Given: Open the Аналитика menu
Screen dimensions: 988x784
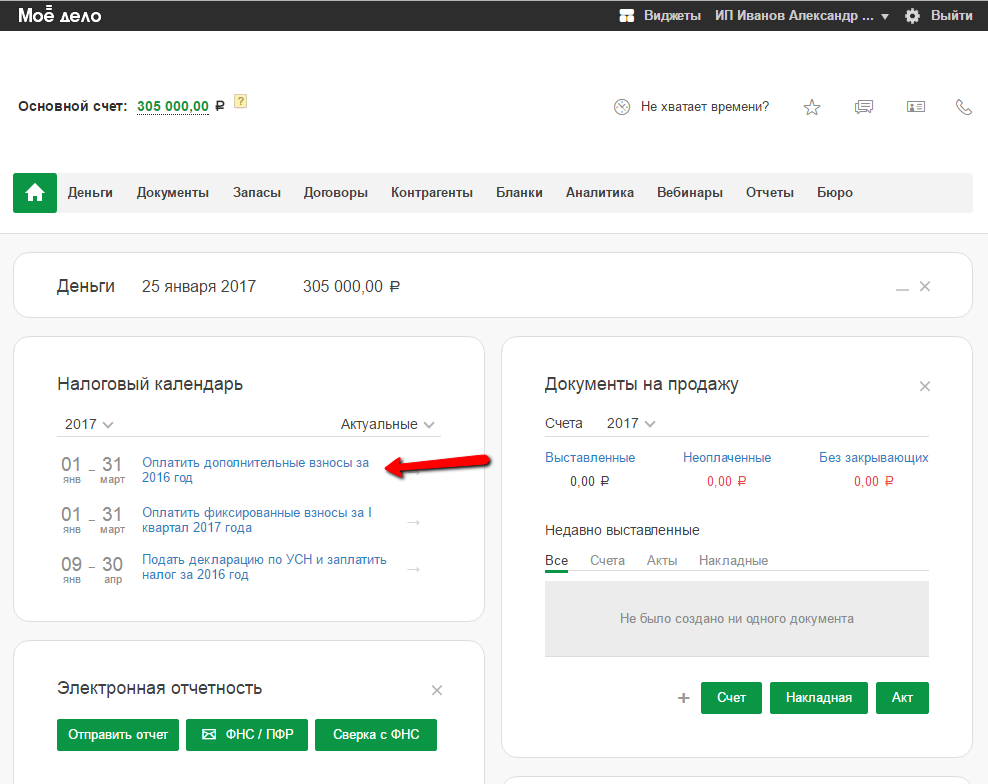Looking at the screenshot, I should click(600, 193).
